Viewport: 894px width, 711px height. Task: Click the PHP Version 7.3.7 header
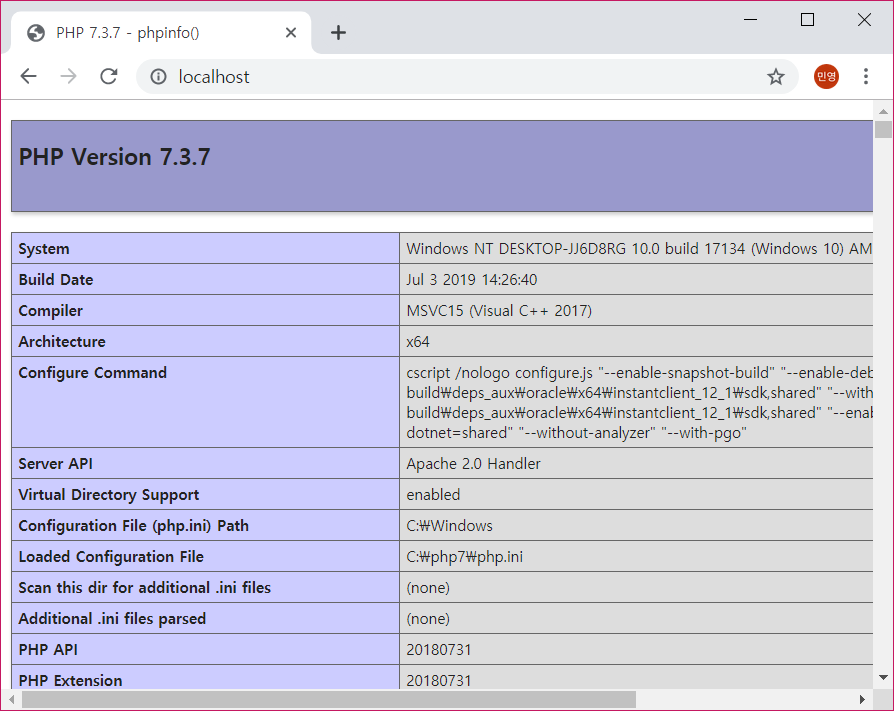[114, 157]
